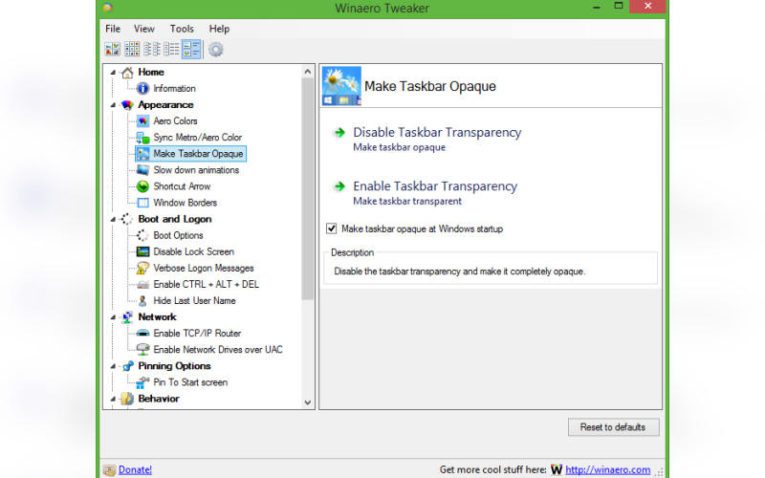Click the Appearance category icon

tap(127, 105)
